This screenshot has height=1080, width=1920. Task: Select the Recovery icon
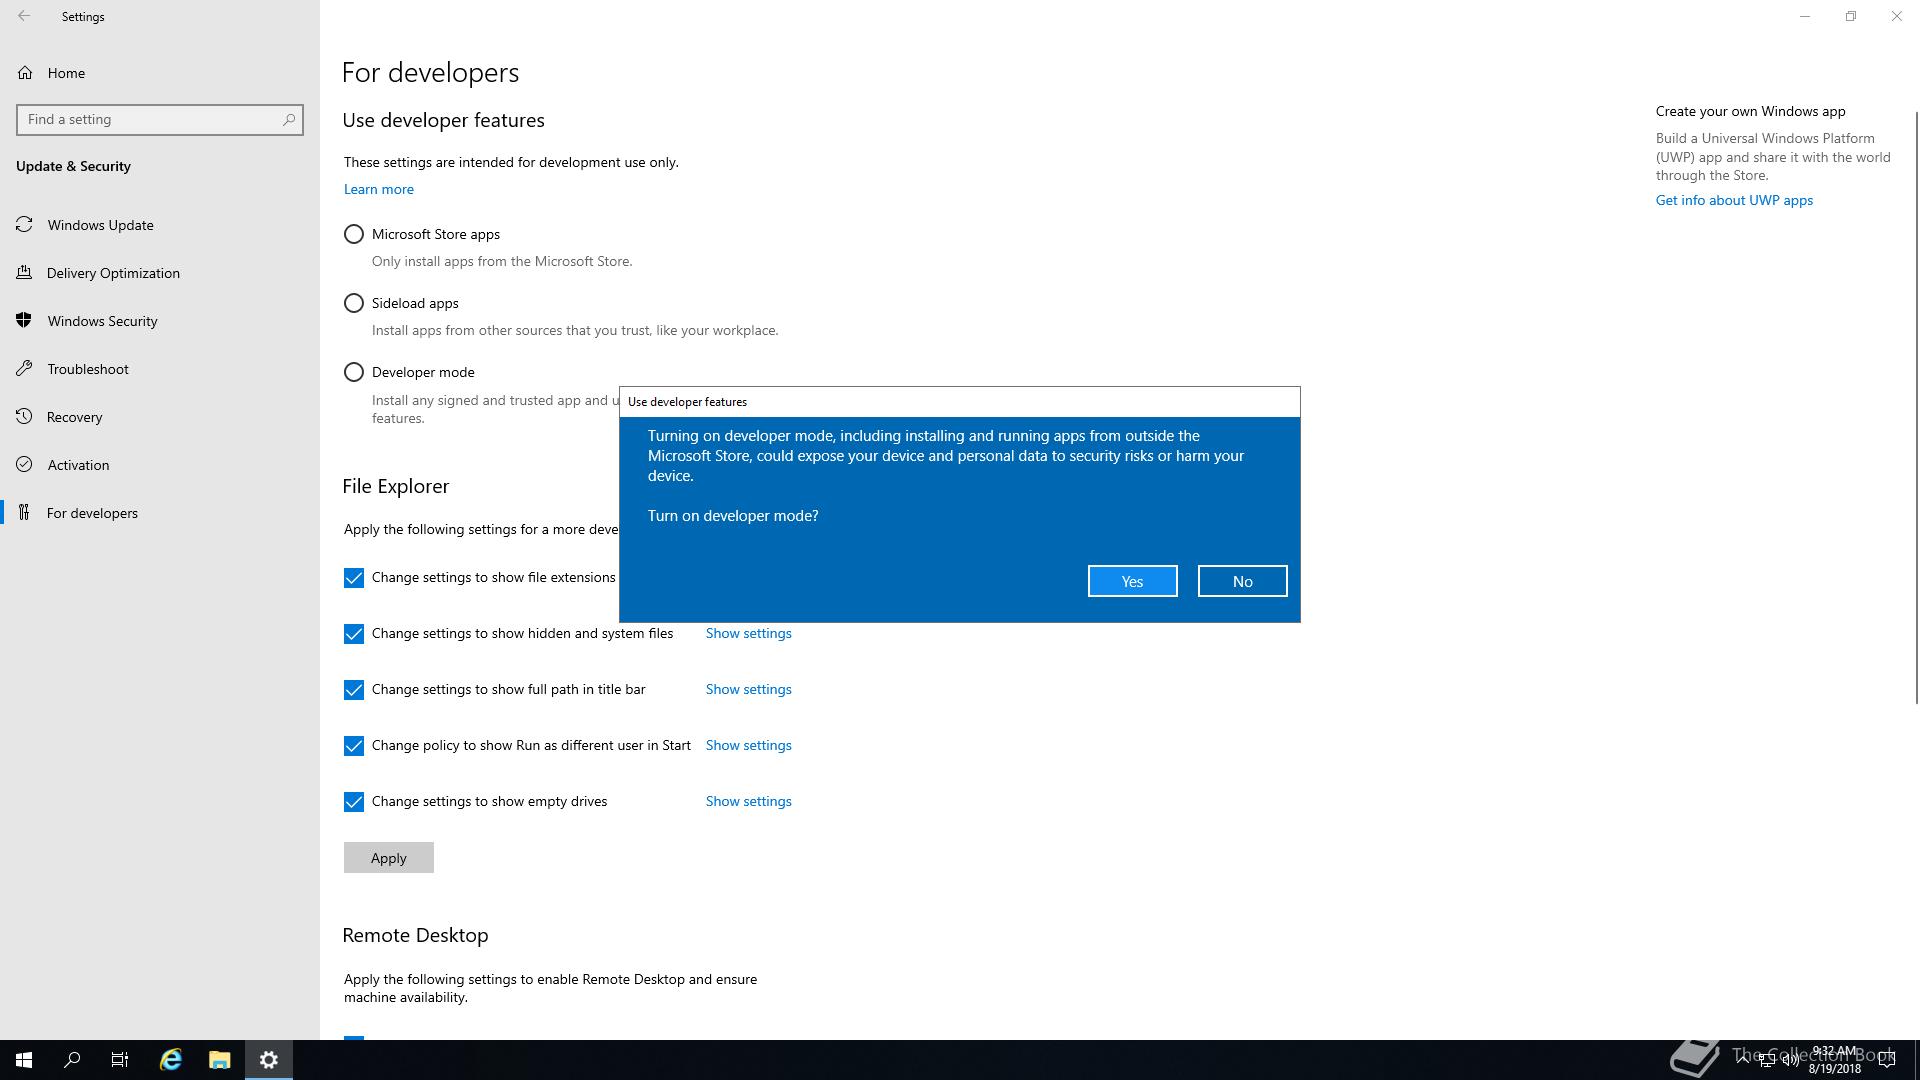(x=25, y=417)
